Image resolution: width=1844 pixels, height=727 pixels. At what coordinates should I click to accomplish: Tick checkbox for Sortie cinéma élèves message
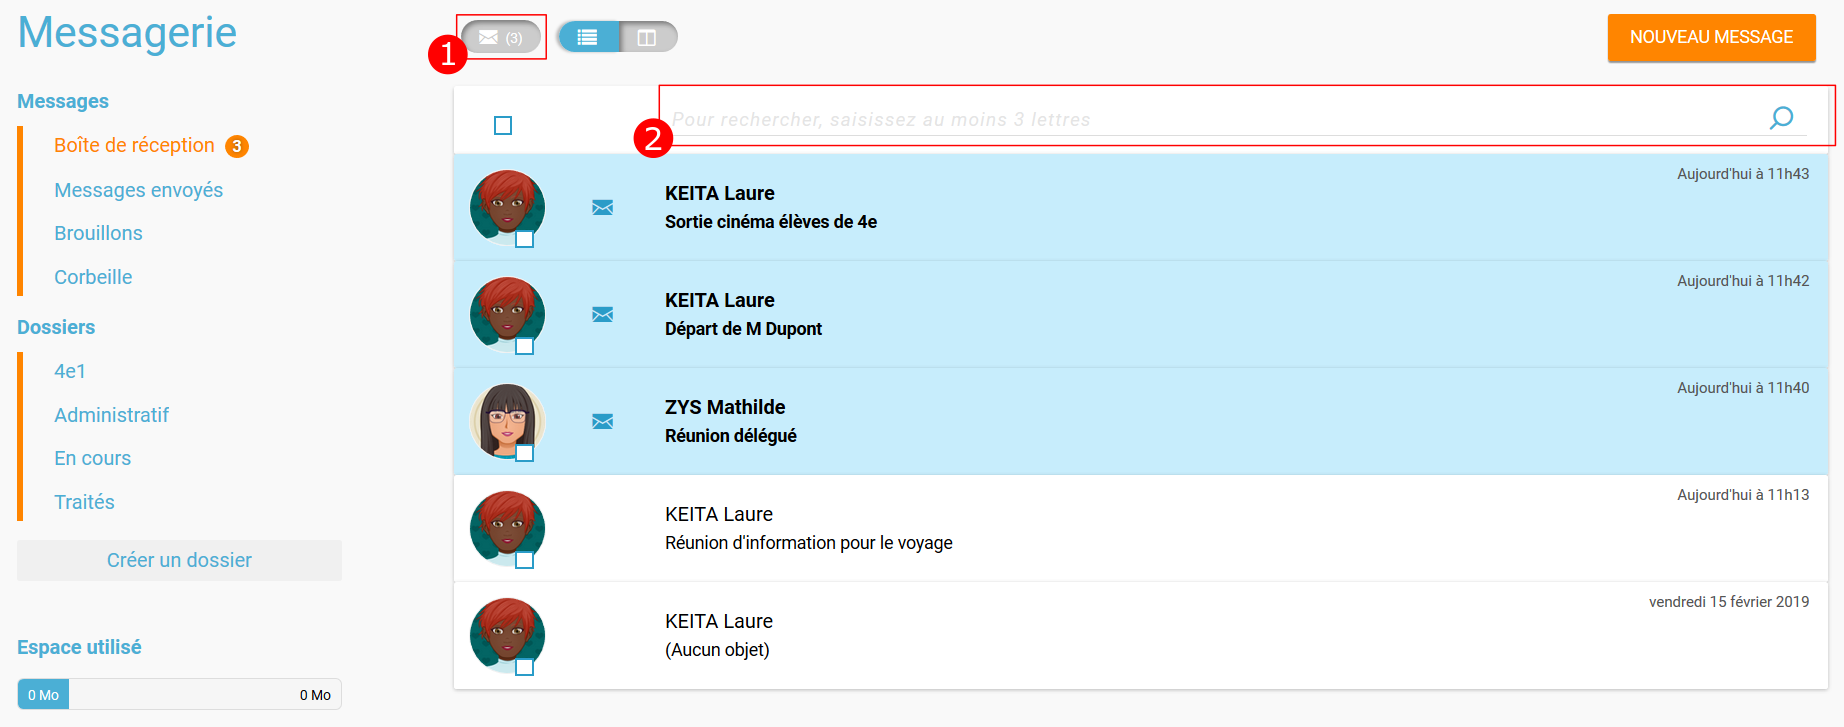(524, 239)
